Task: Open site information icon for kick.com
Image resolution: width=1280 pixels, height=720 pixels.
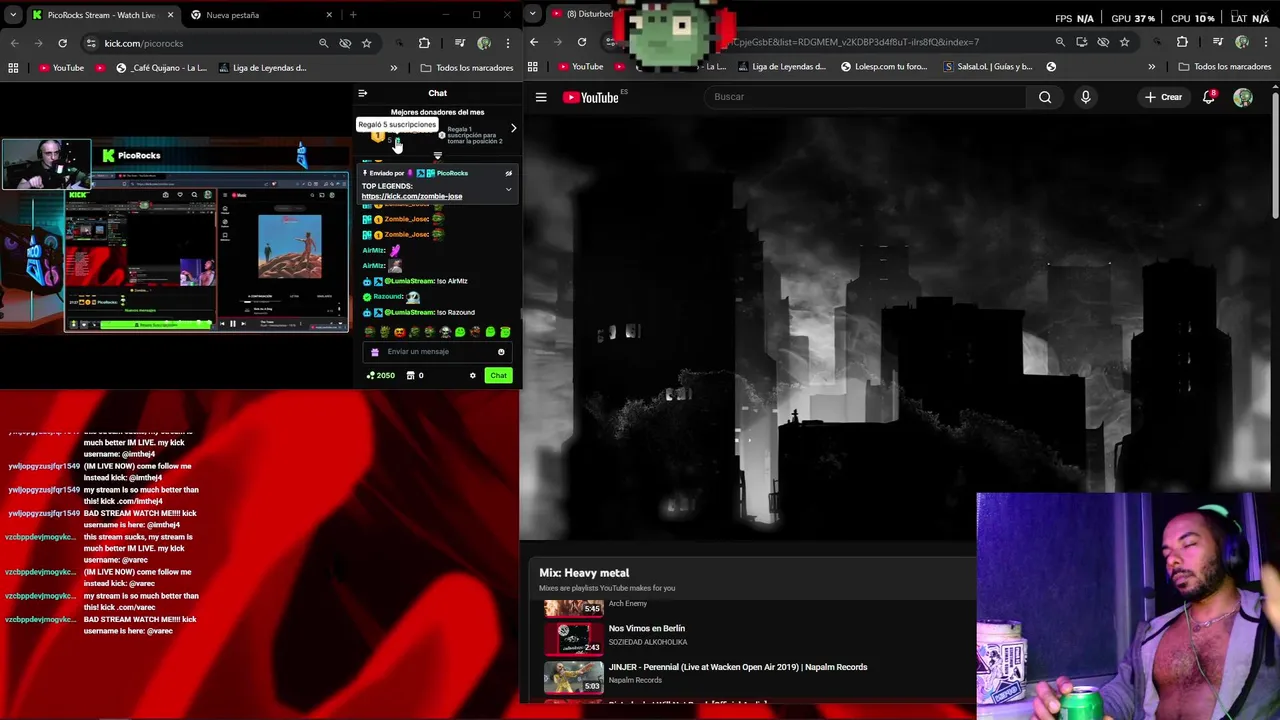Action: click(x=91, y=43)
